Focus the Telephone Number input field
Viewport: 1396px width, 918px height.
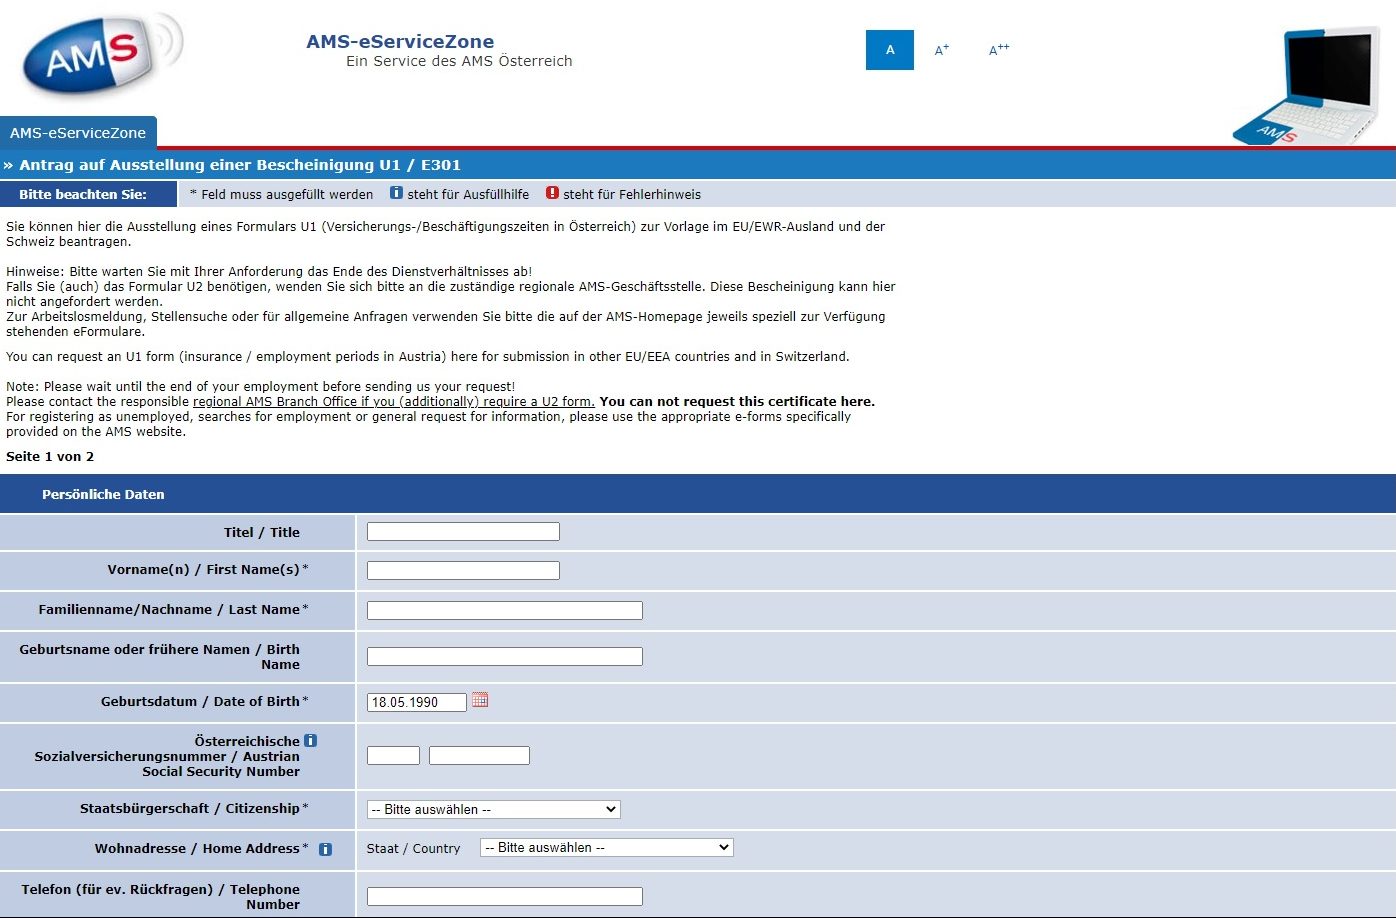pyautogui.click(x=505, y=896)
